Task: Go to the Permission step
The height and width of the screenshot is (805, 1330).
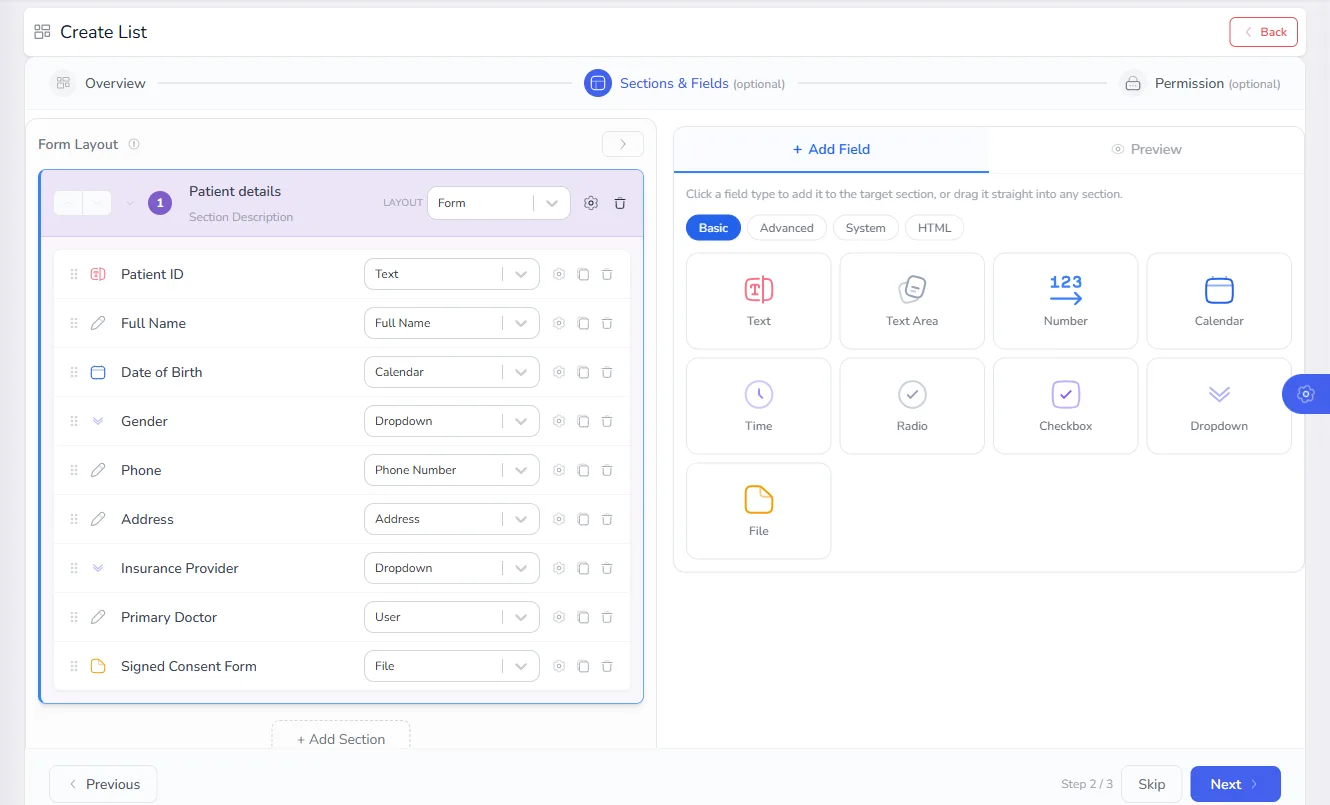Action: (x=1200, y=83)
